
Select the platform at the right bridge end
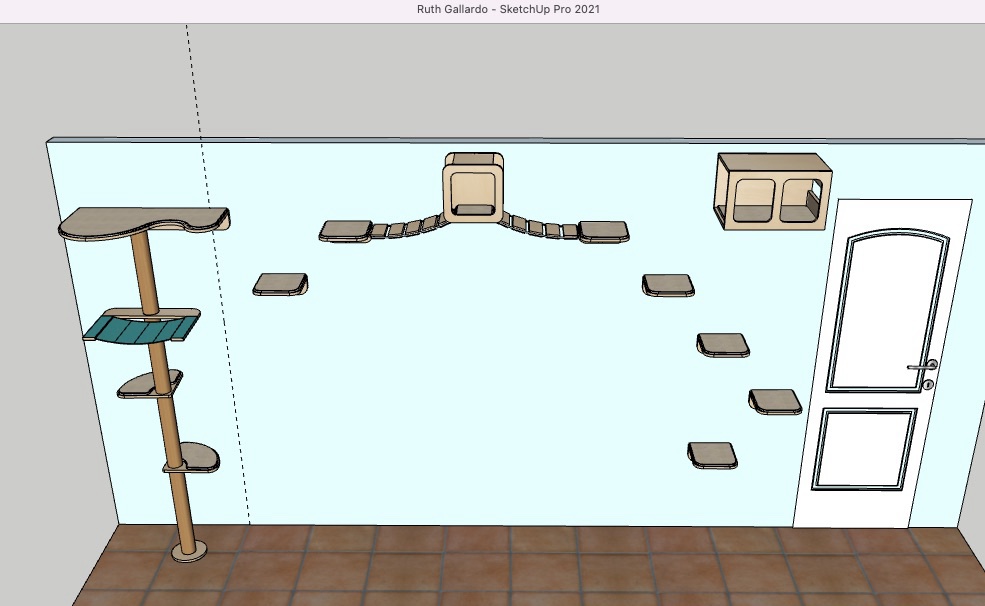(604, 231)
